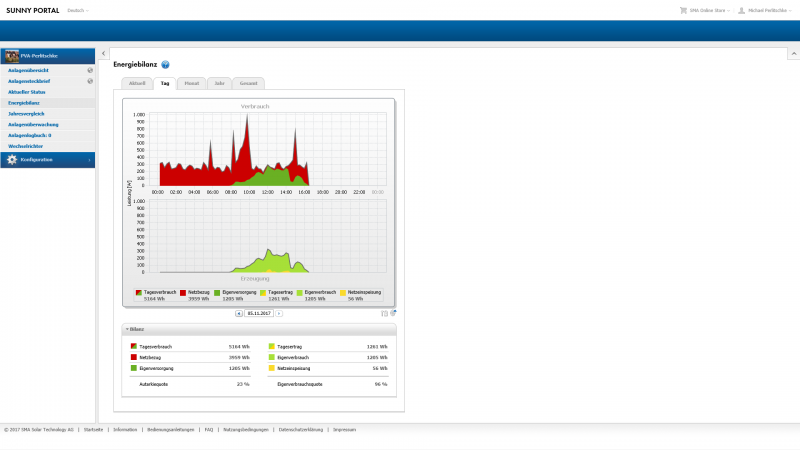The width and height of the screenshot is (800, 450).
Task: Open Anlagenlogbuch: 0 in the sidebar
Action: (x=30, y=135)
